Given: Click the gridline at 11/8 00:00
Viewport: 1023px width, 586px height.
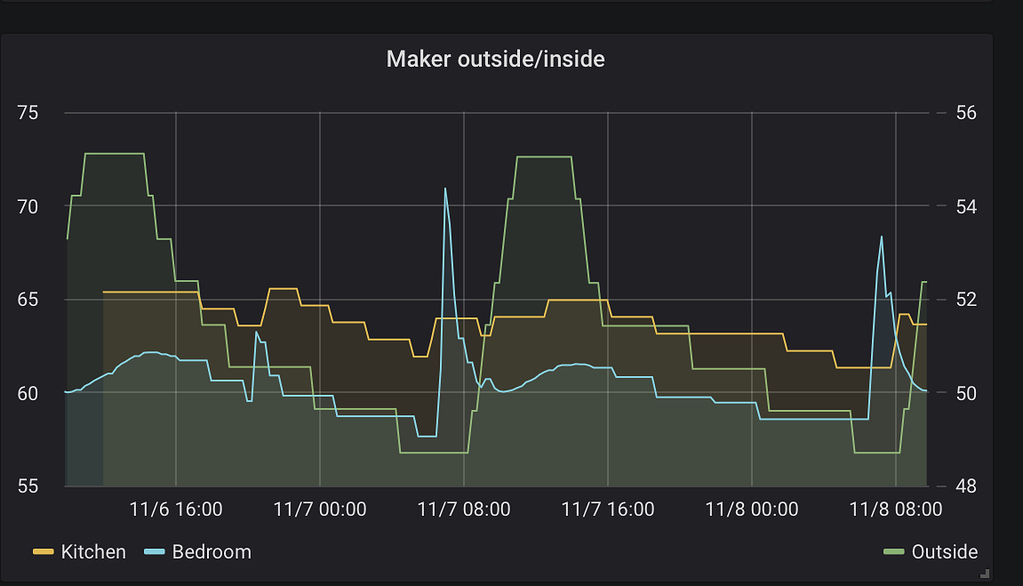Looking at the screenshot, I should click(x=752, y=300).
